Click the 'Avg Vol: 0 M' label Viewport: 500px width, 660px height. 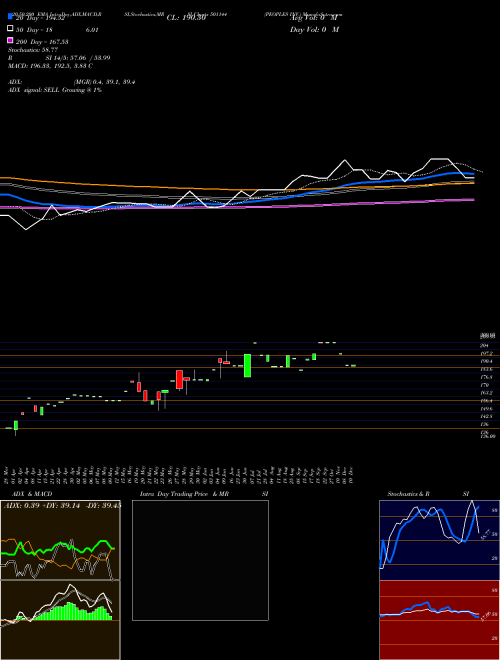point(314,18)
